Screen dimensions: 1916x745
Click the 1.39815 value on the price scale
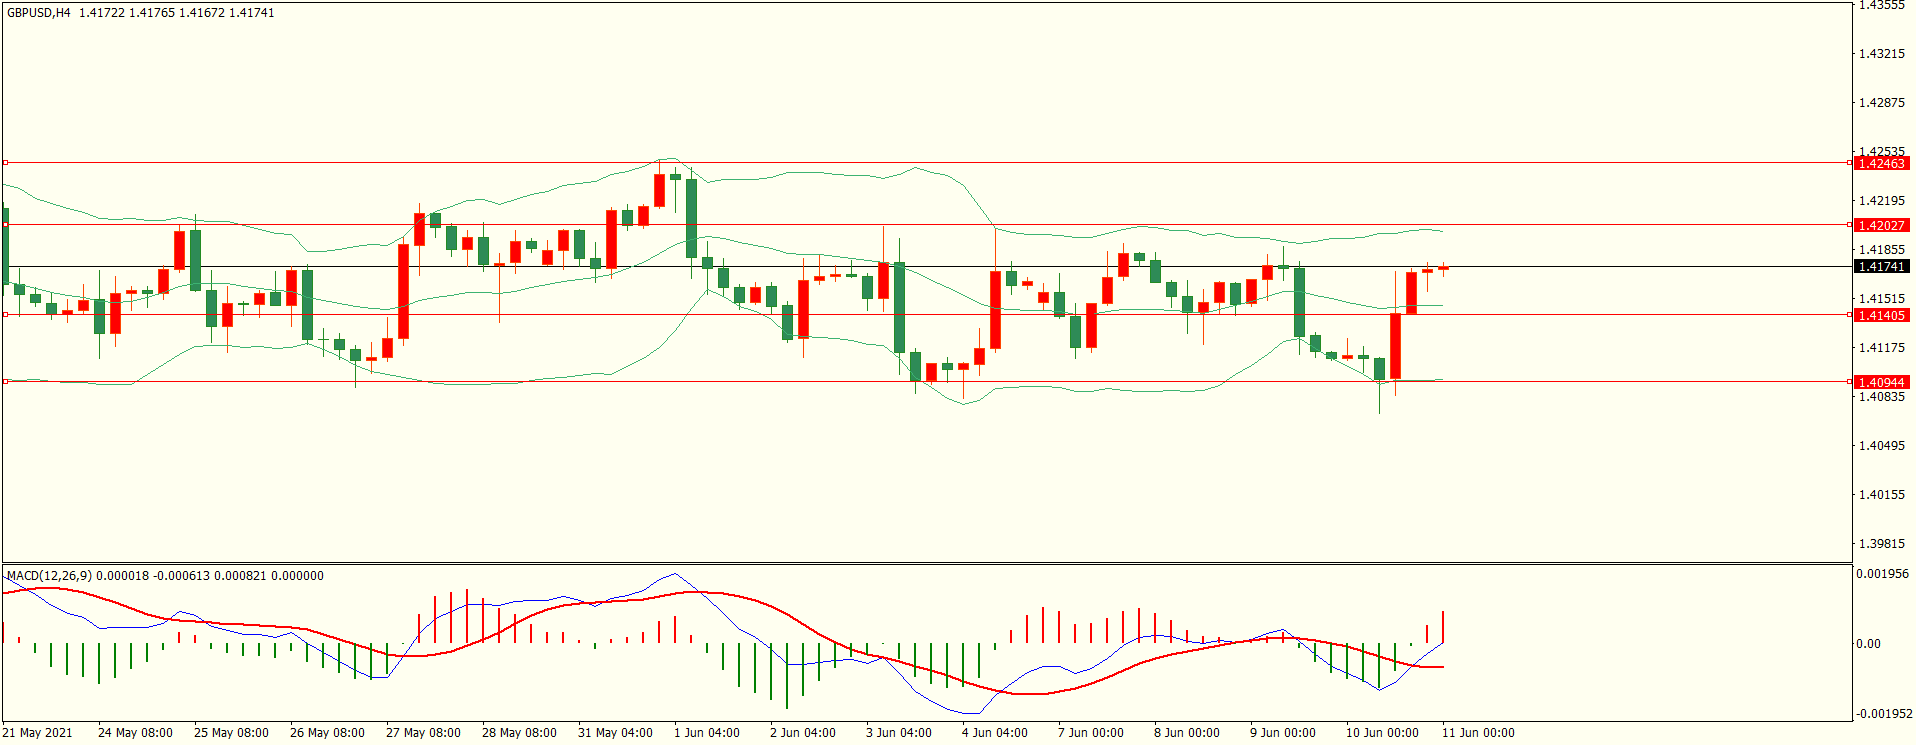1881,544
